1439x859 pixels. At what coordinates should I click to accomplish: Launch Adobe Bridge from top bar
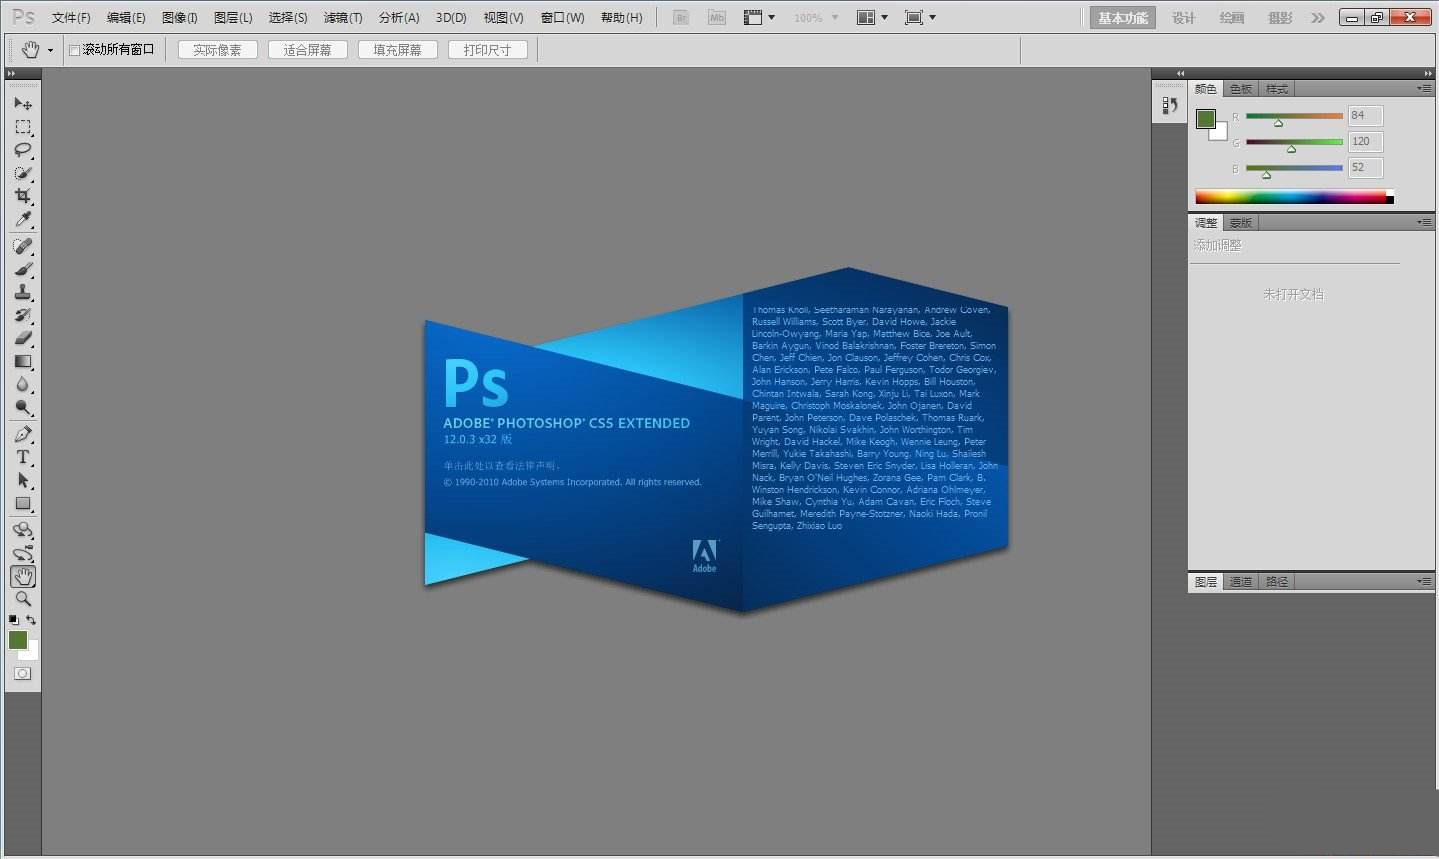681,17
